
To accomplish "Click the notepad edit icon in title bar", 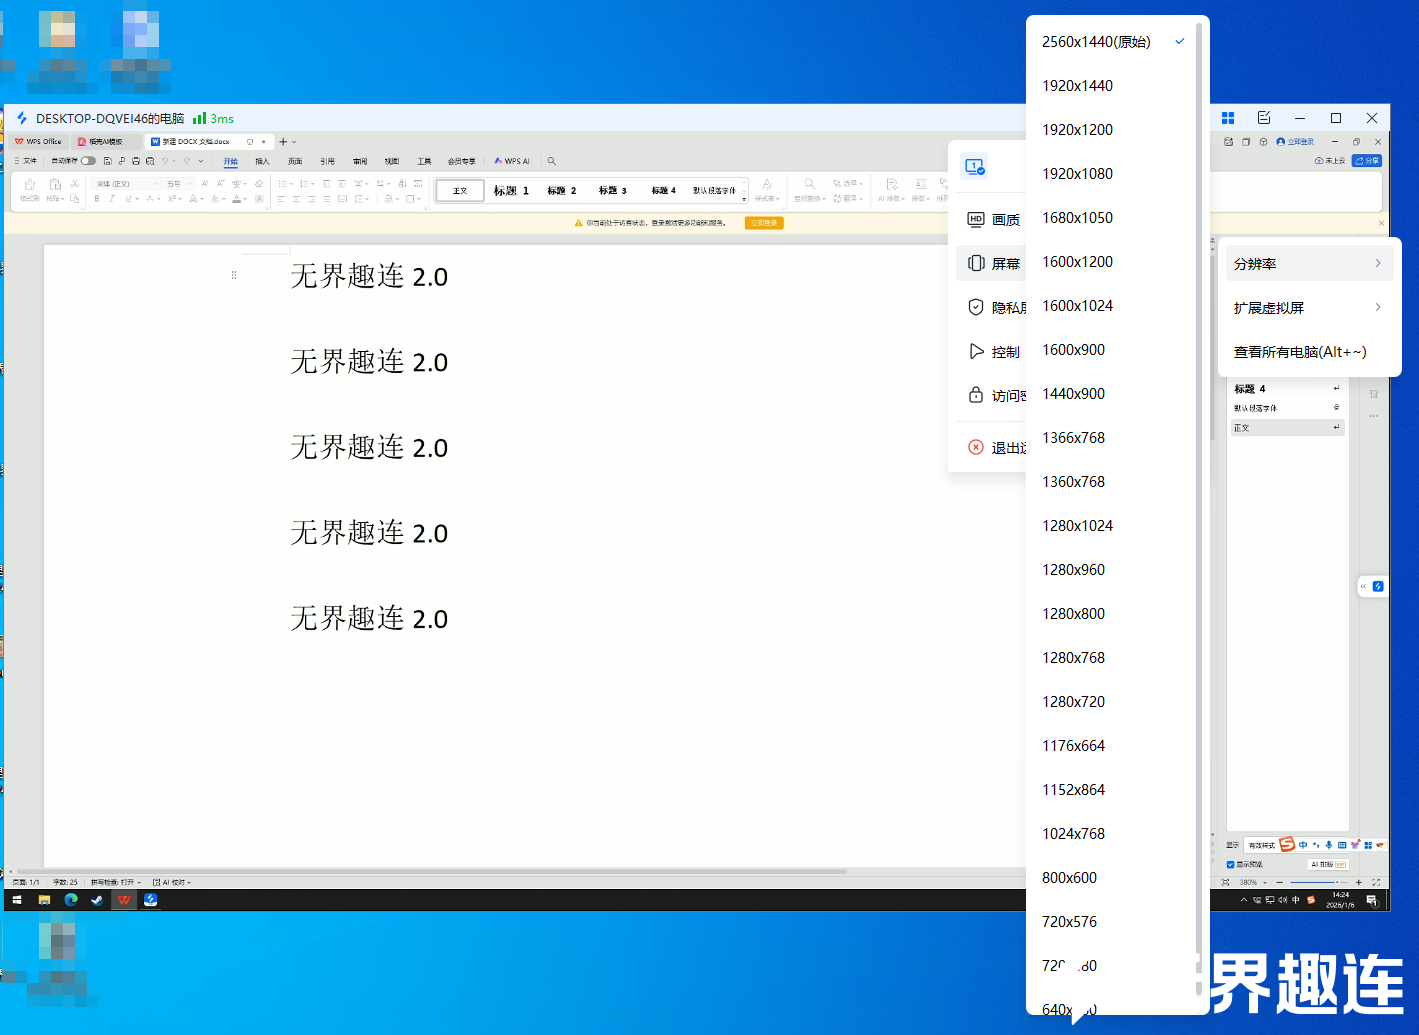I will click(1264, 118).
